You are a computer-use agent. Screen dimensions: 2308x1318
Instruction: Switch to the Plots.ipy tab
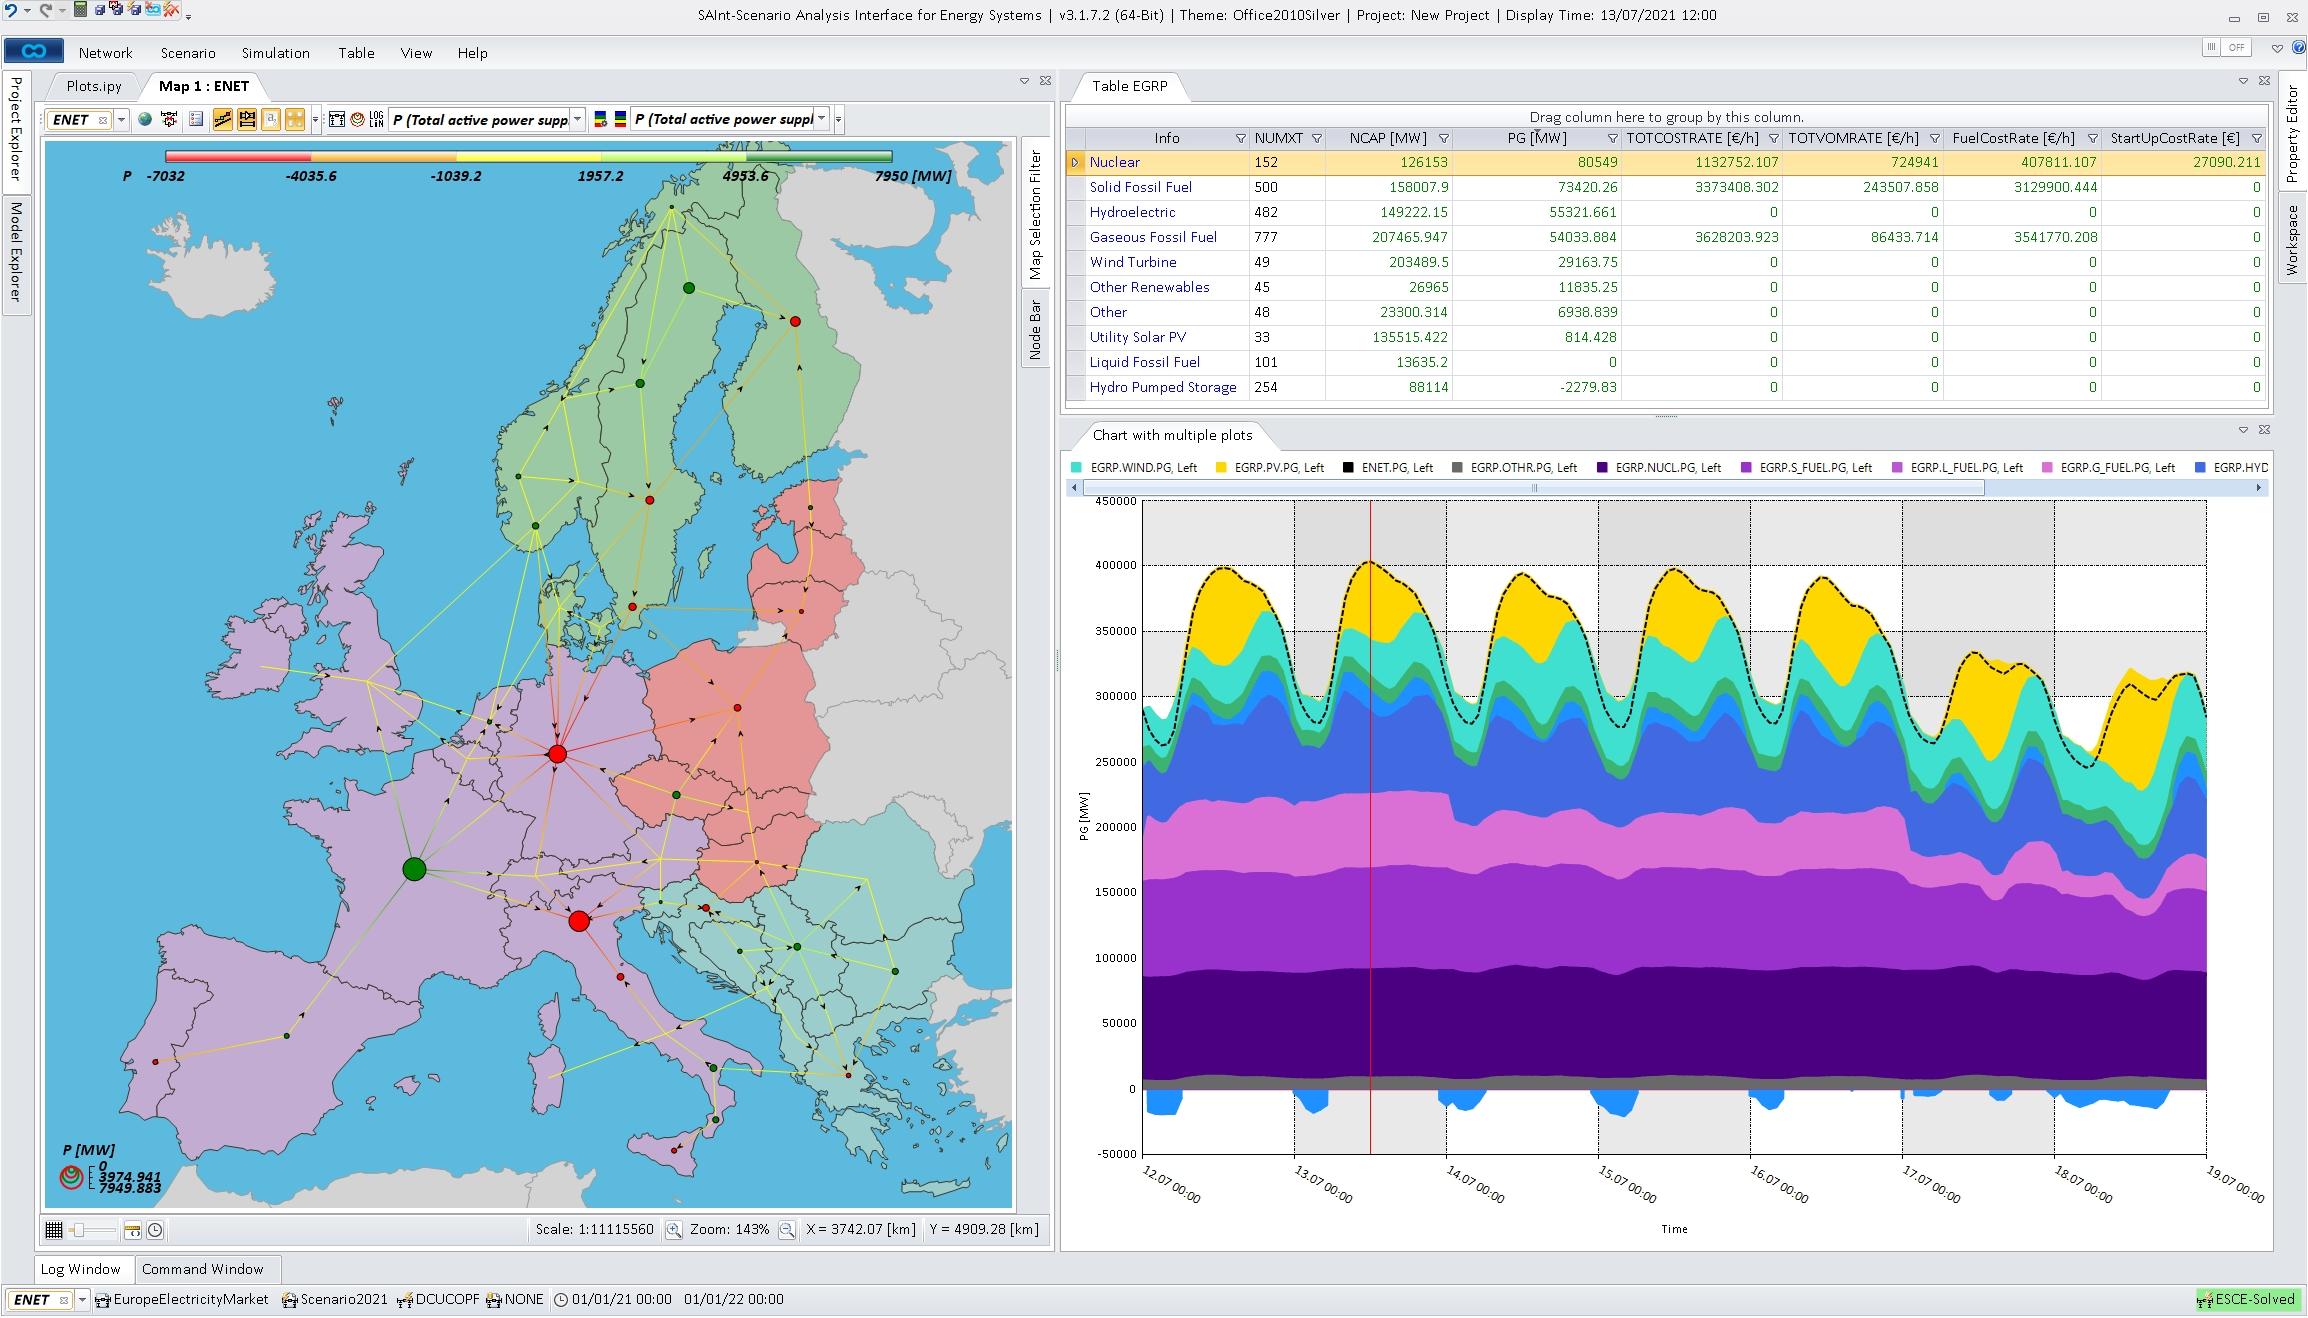tap(94, 86)
